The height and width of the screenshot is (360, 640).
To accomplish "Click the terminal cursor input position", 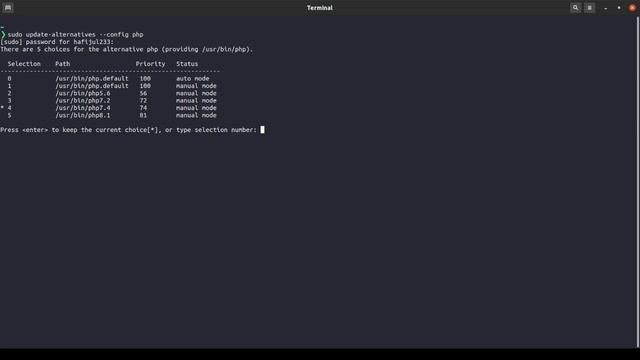I will 262,130.
